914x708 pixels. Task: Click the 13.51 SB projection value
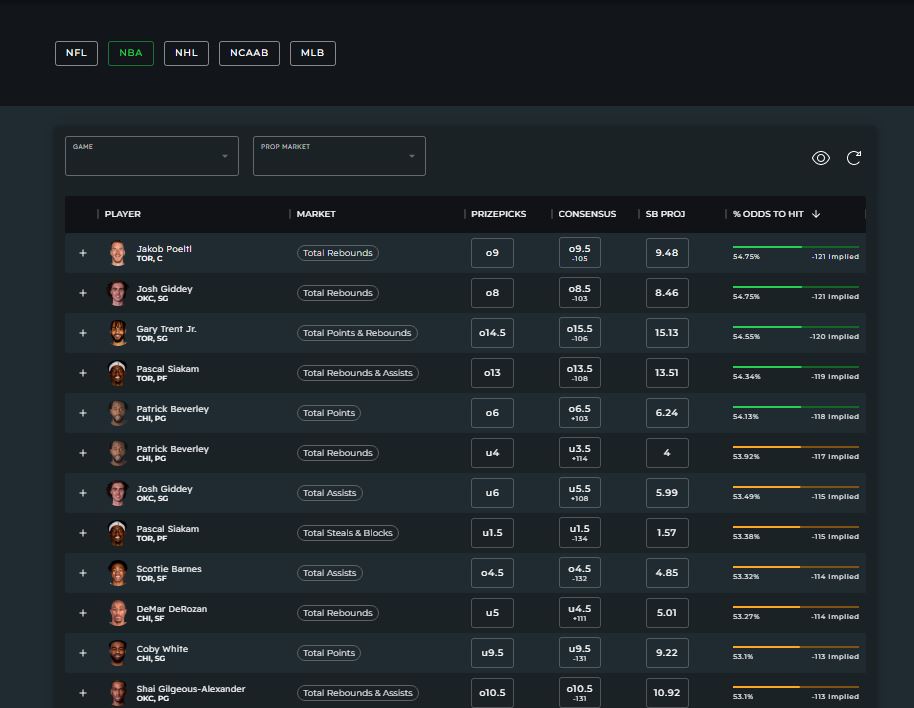coord(667,373)
